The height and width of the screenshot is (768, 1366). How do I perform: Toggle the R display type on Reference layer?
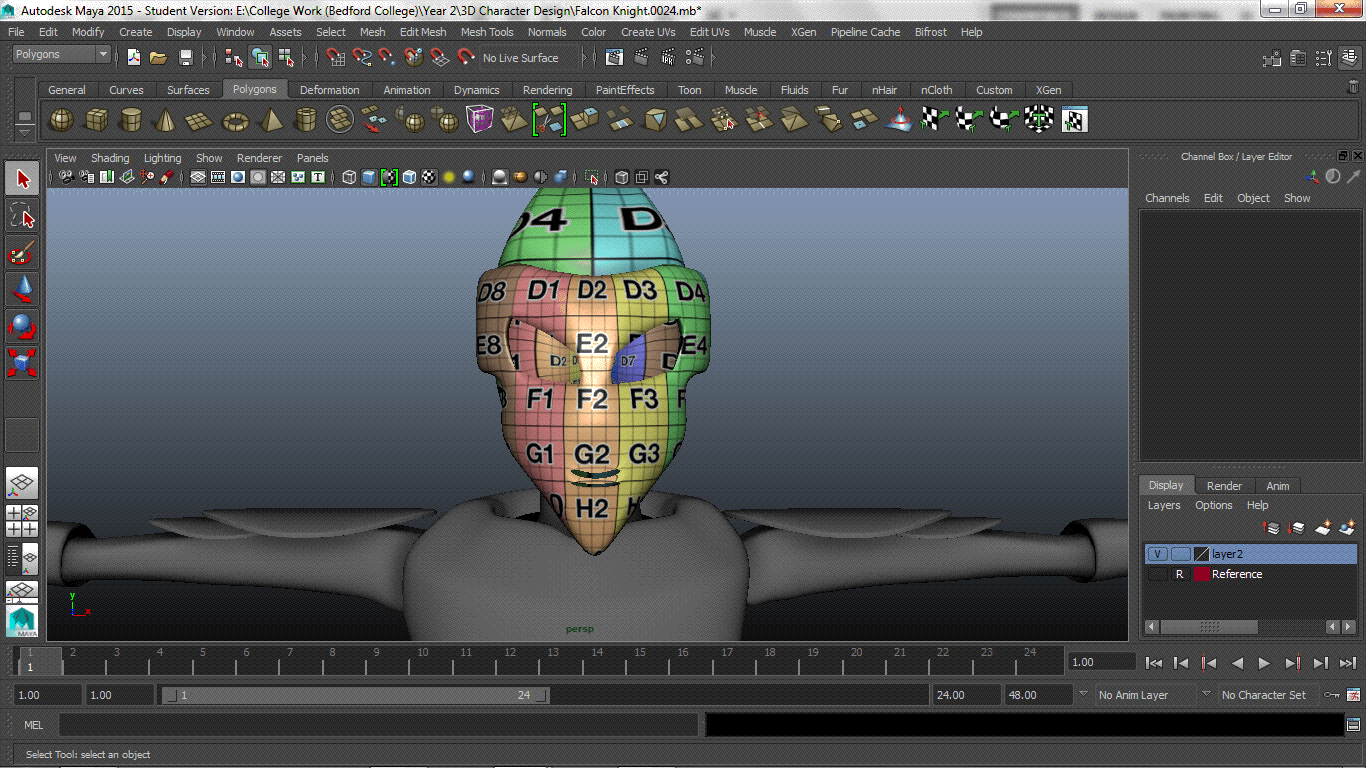[x=1180, y=574]
